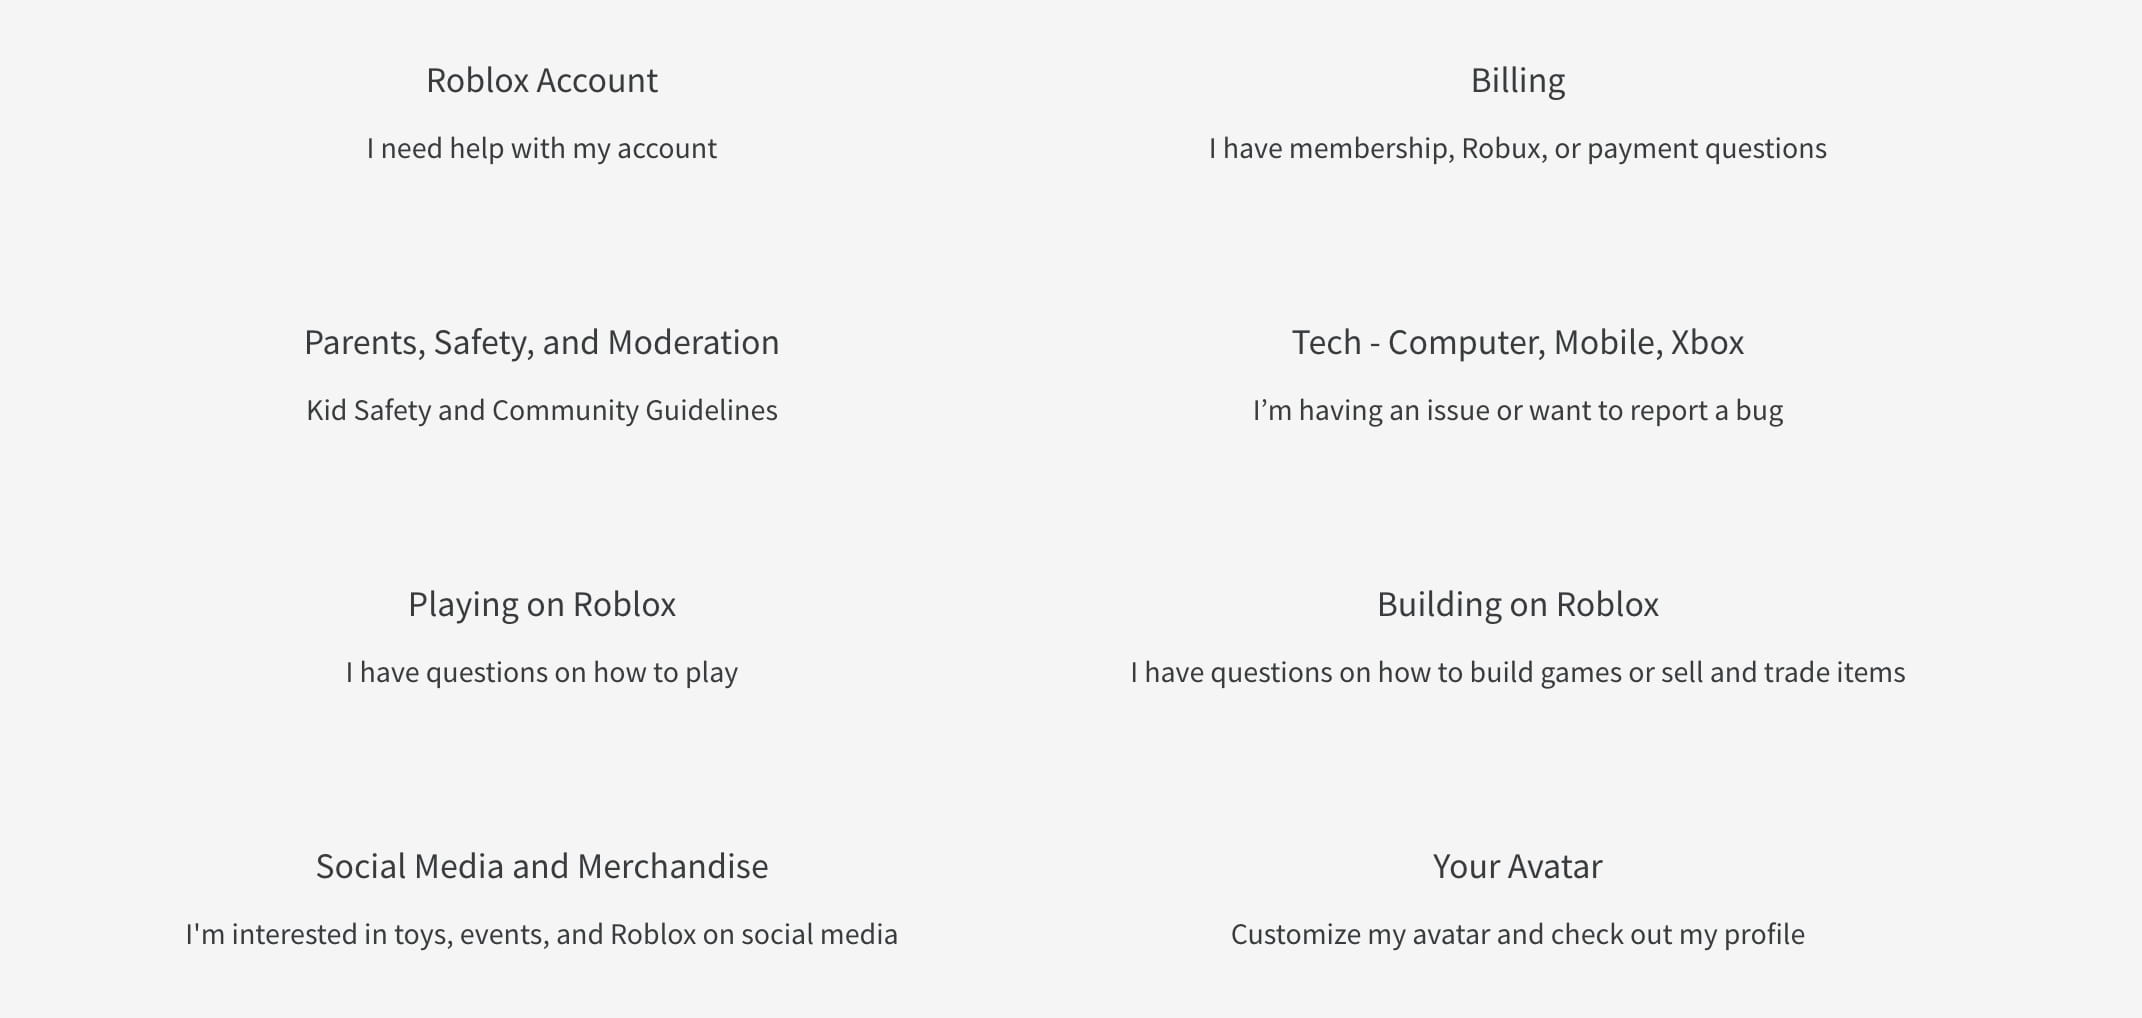Choose the category about avatar customization

point(1517,866)
